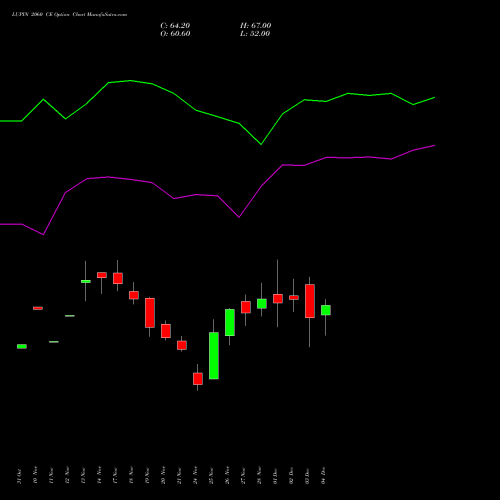500x500 pixels.
Task: Click the 12 Nov date label
Action: [67, 475]
